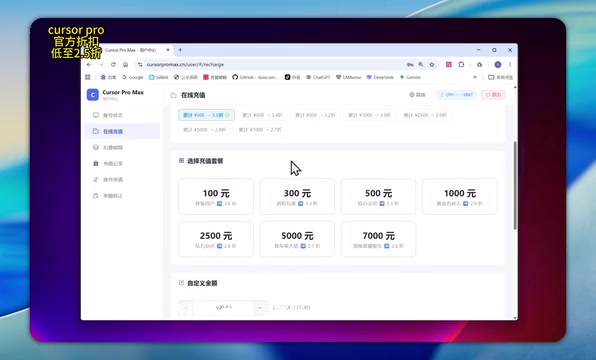Open the bookmarks star panel in toolbar
This screenshot has height=360, width=596.
pyautogui.click(x=479, y=65)
